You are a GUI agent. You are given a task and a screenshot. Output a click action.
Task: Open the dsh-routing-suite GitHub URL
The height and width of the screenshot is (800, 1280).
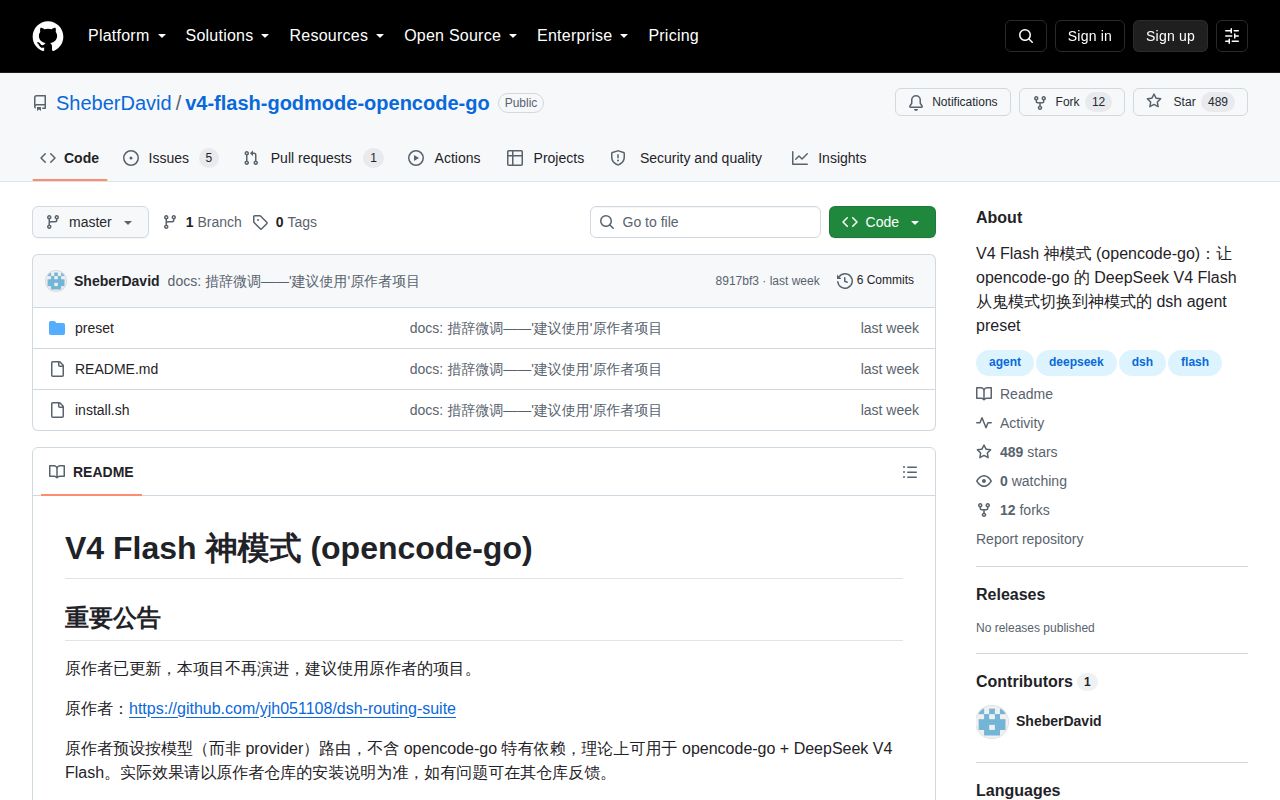(292, 708)
